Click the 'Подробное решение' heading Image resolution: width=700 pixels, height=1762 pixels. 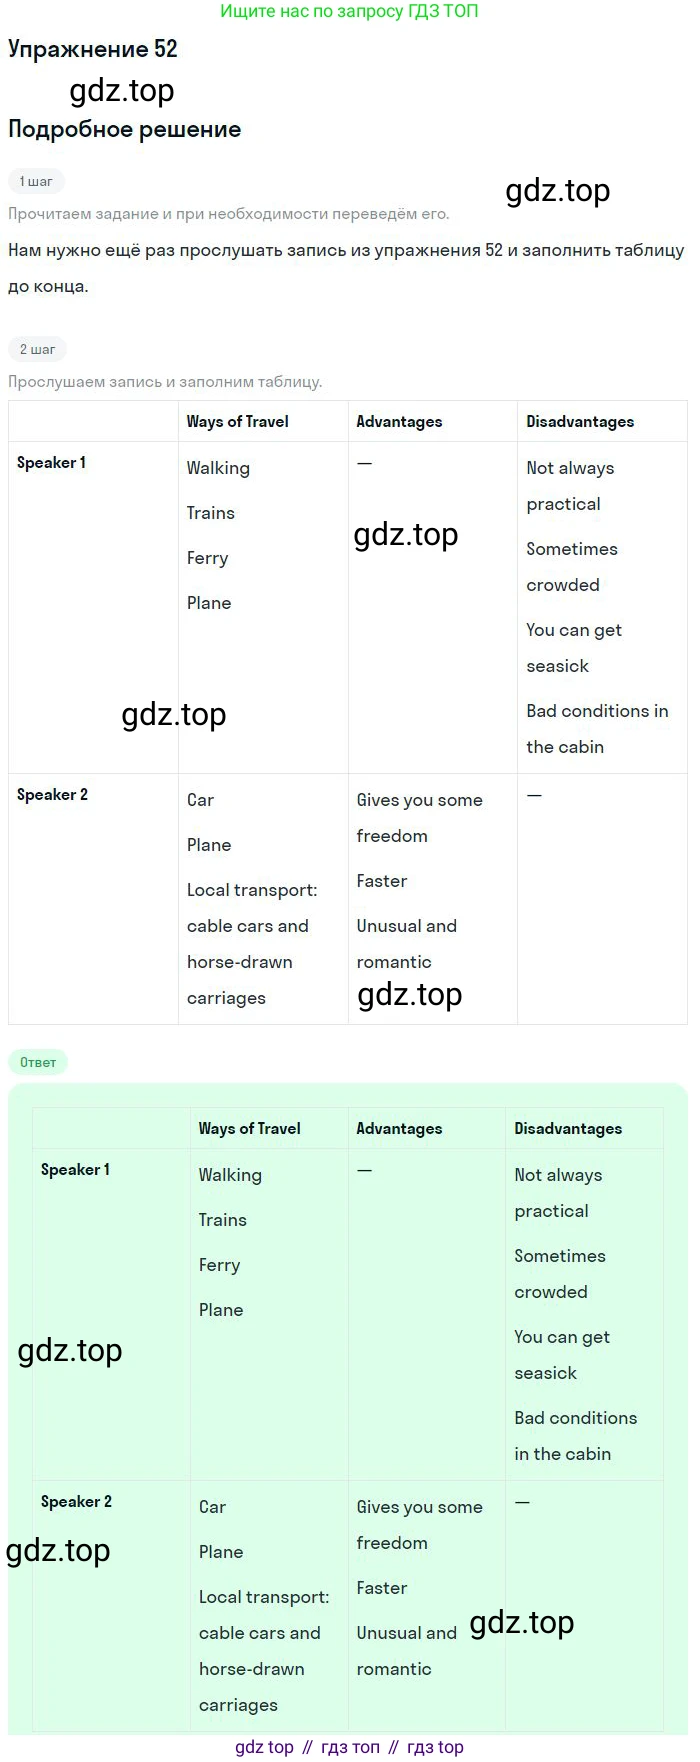125,129
